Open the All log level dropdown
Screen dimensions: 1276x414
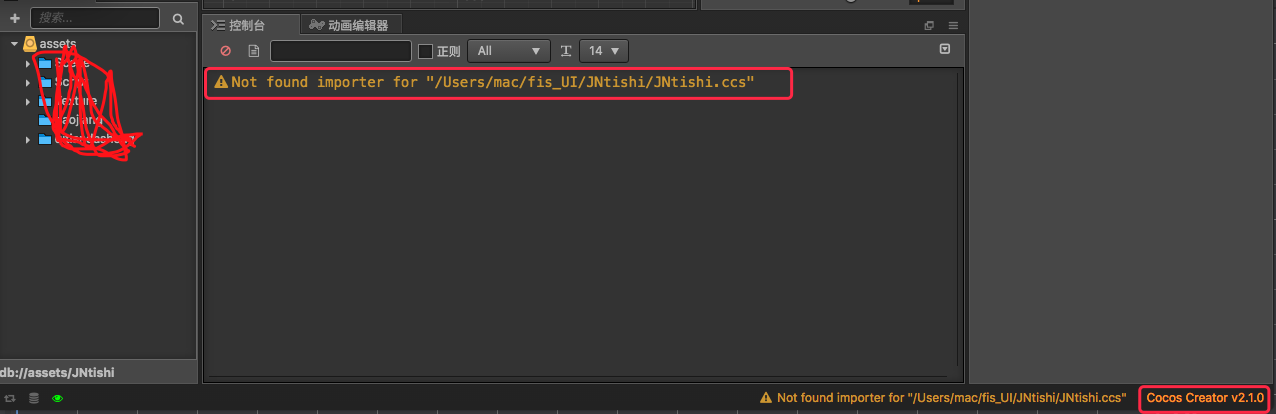(x=509, y=51)
